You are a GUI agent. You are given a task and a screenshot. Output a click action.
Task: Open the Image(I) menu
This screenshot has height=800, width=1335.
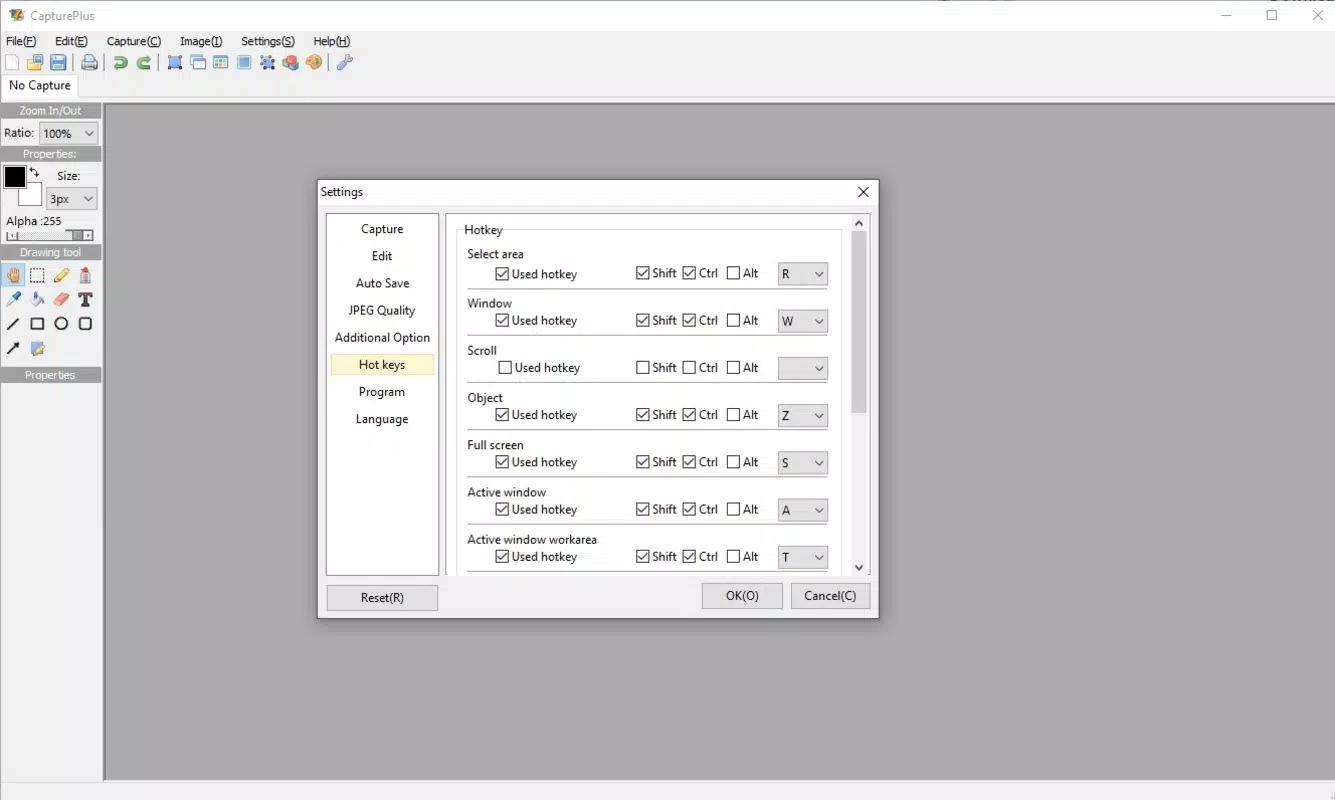coord(201,41)
